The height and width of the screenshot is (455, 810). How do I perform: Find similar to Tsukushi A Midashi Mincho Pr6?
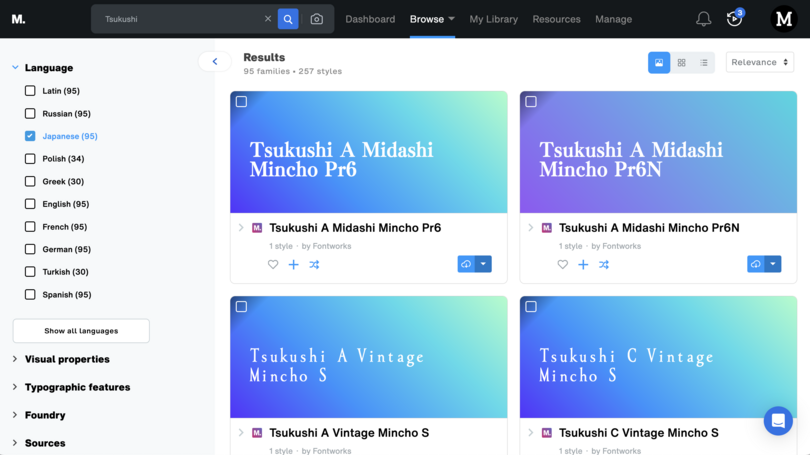(x=314, y=264)
